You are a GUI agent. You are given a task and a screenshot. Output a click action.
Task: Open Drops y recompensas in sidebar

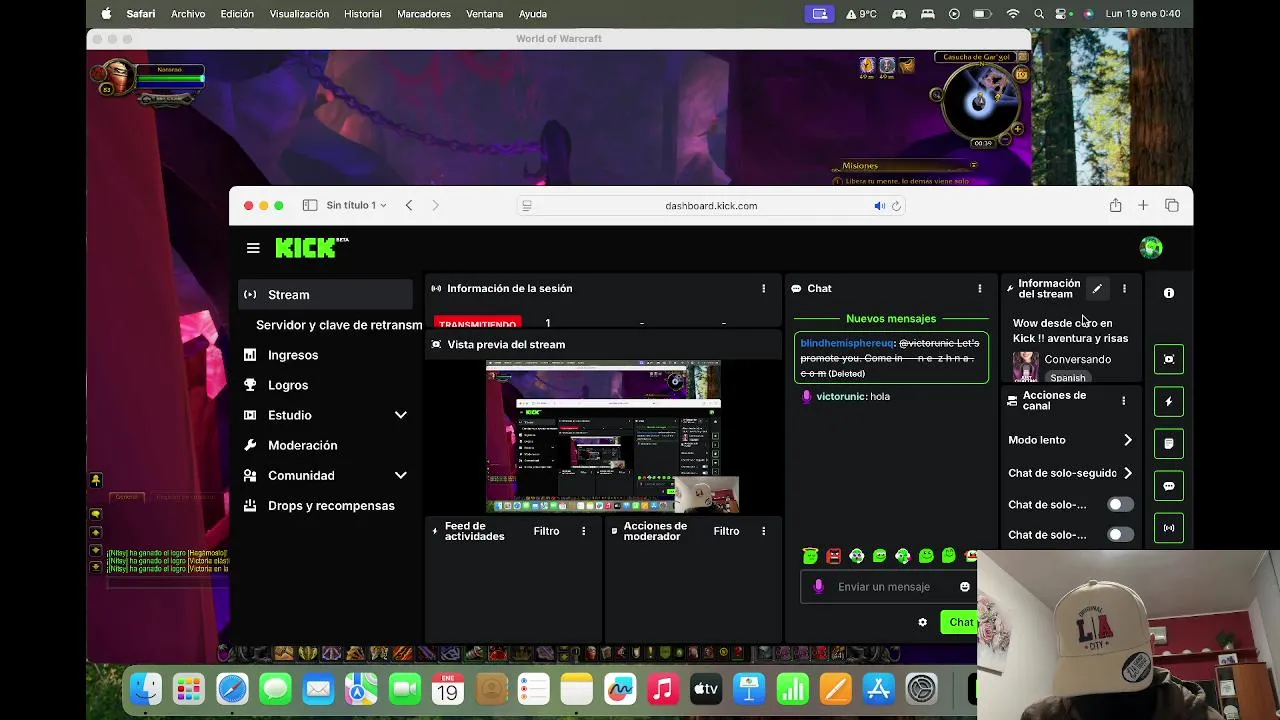(325, 505)
